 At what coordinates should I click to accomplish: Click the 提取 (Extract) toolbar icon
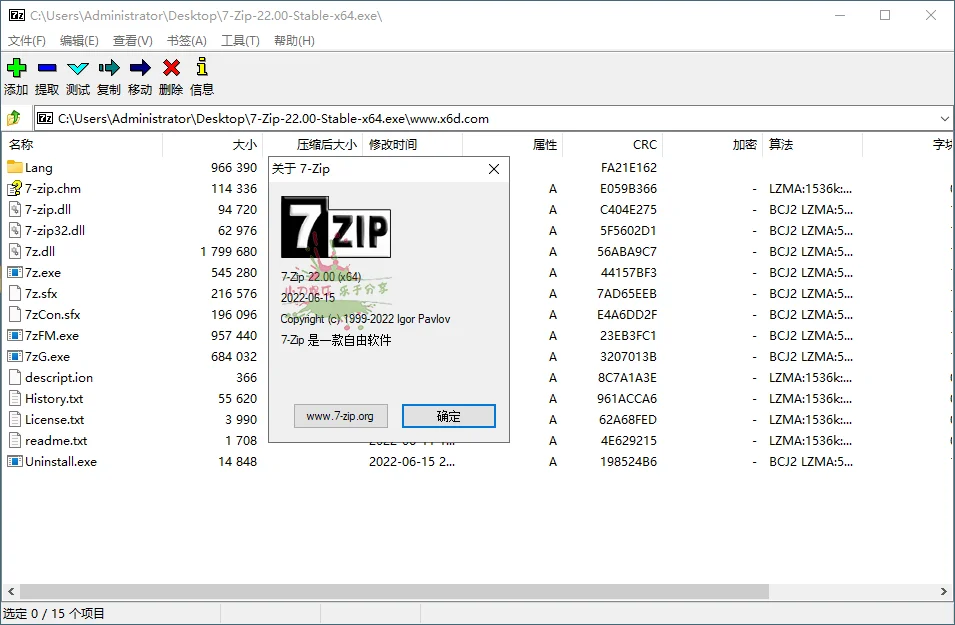[46, 68]
